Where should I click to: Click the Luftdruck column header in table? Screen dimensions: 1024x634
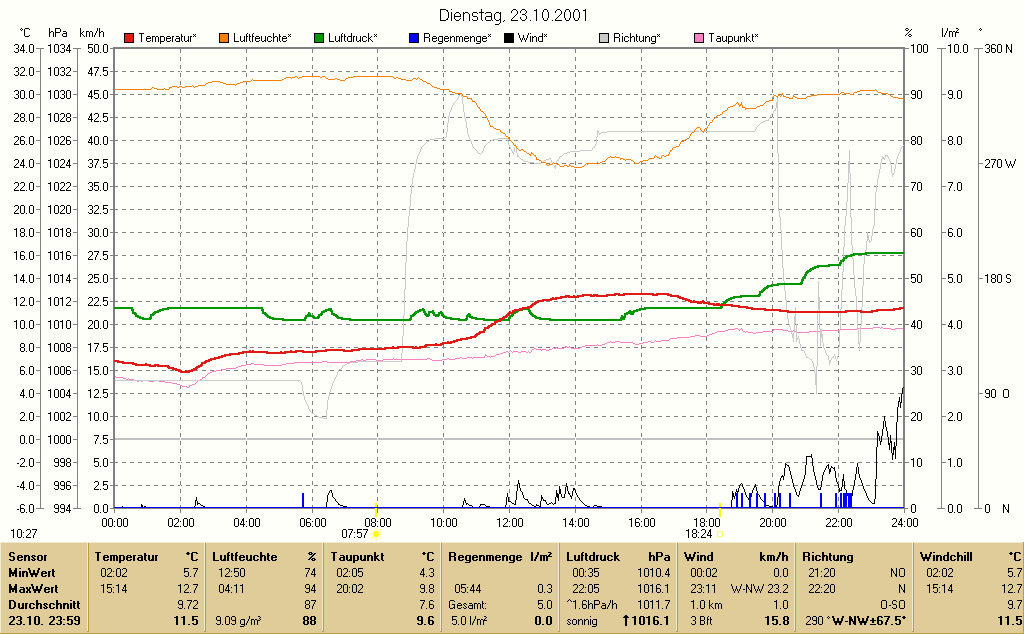click(x=593, y=557)
